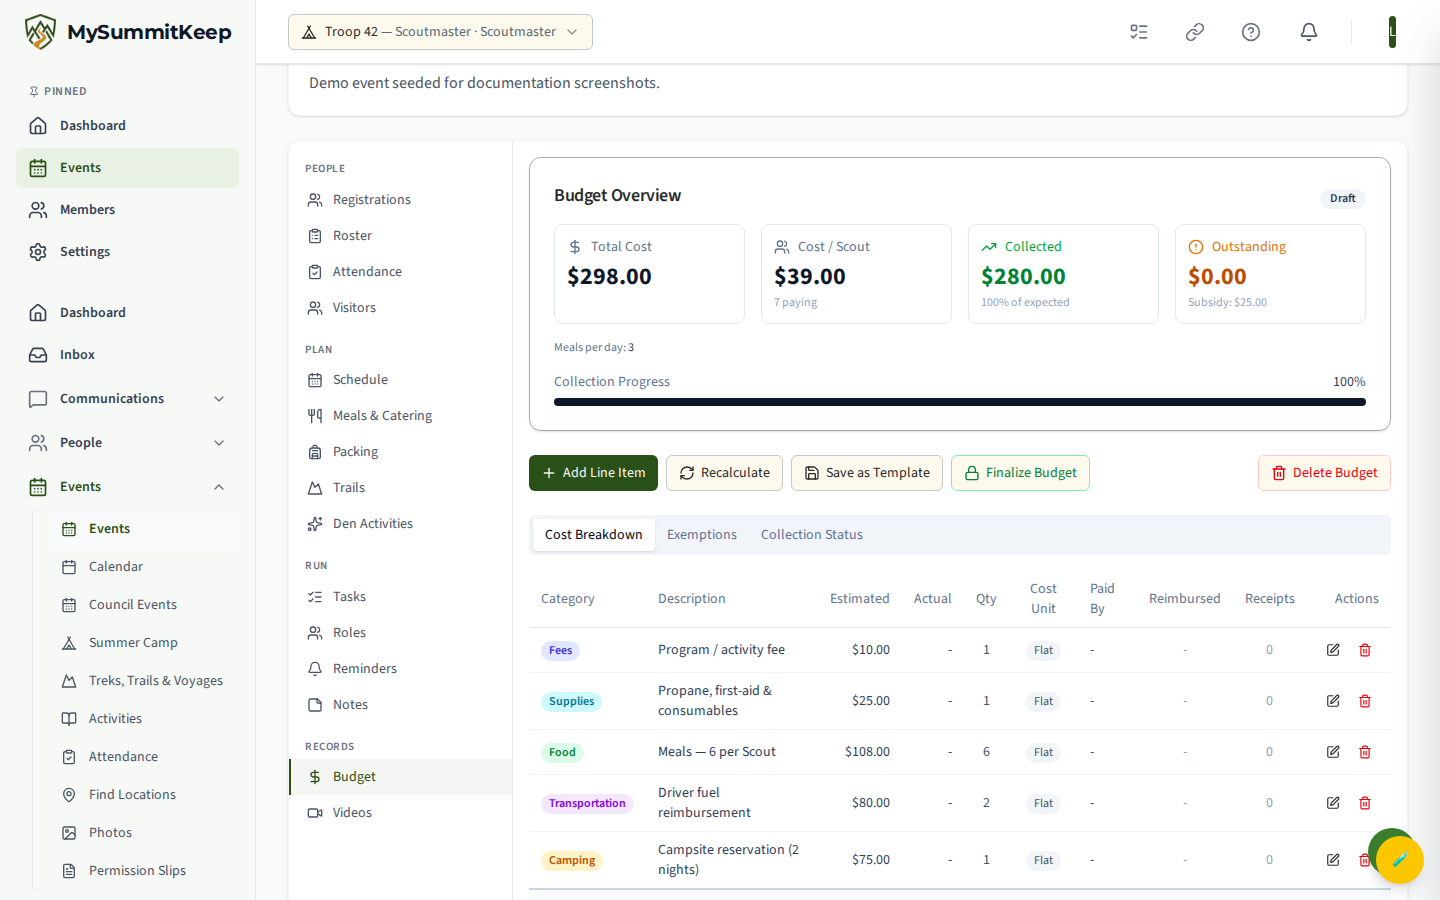
Task: Collapse the Events menu in main sidebar
Action: 127,487
